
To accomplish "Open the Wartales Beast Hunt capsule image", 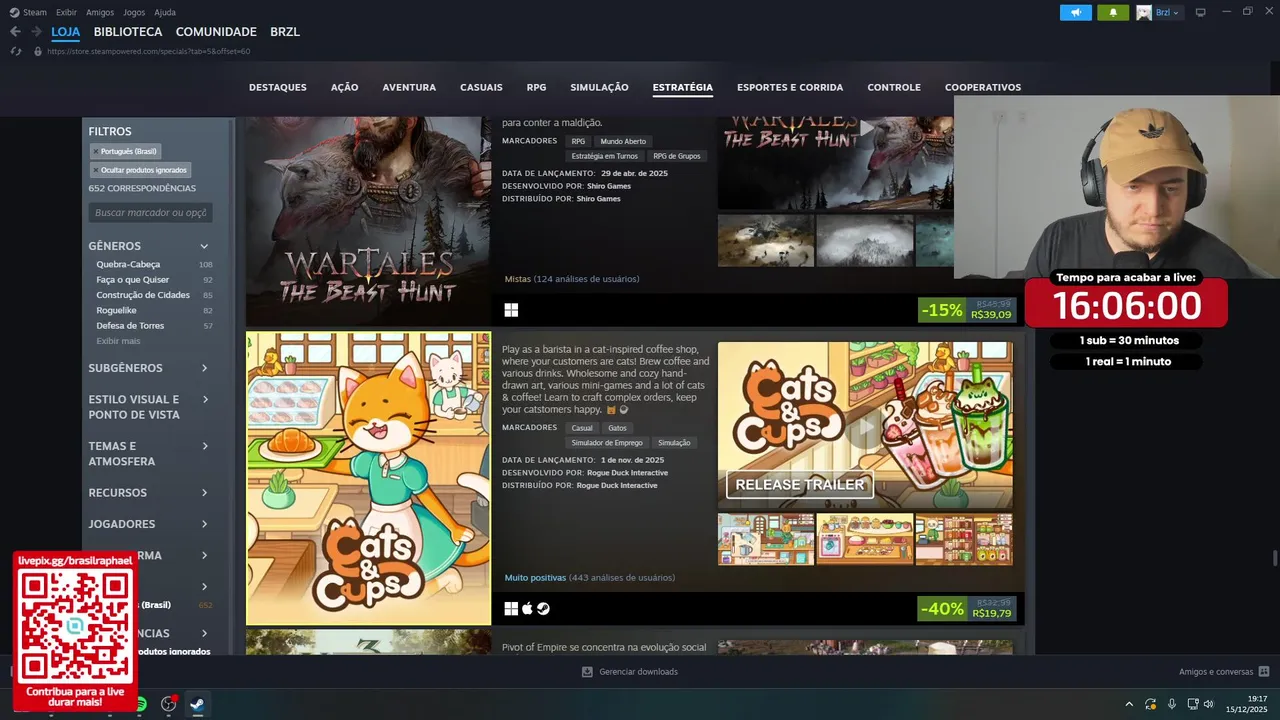I will pyautogui.click(x=368, y=221).
